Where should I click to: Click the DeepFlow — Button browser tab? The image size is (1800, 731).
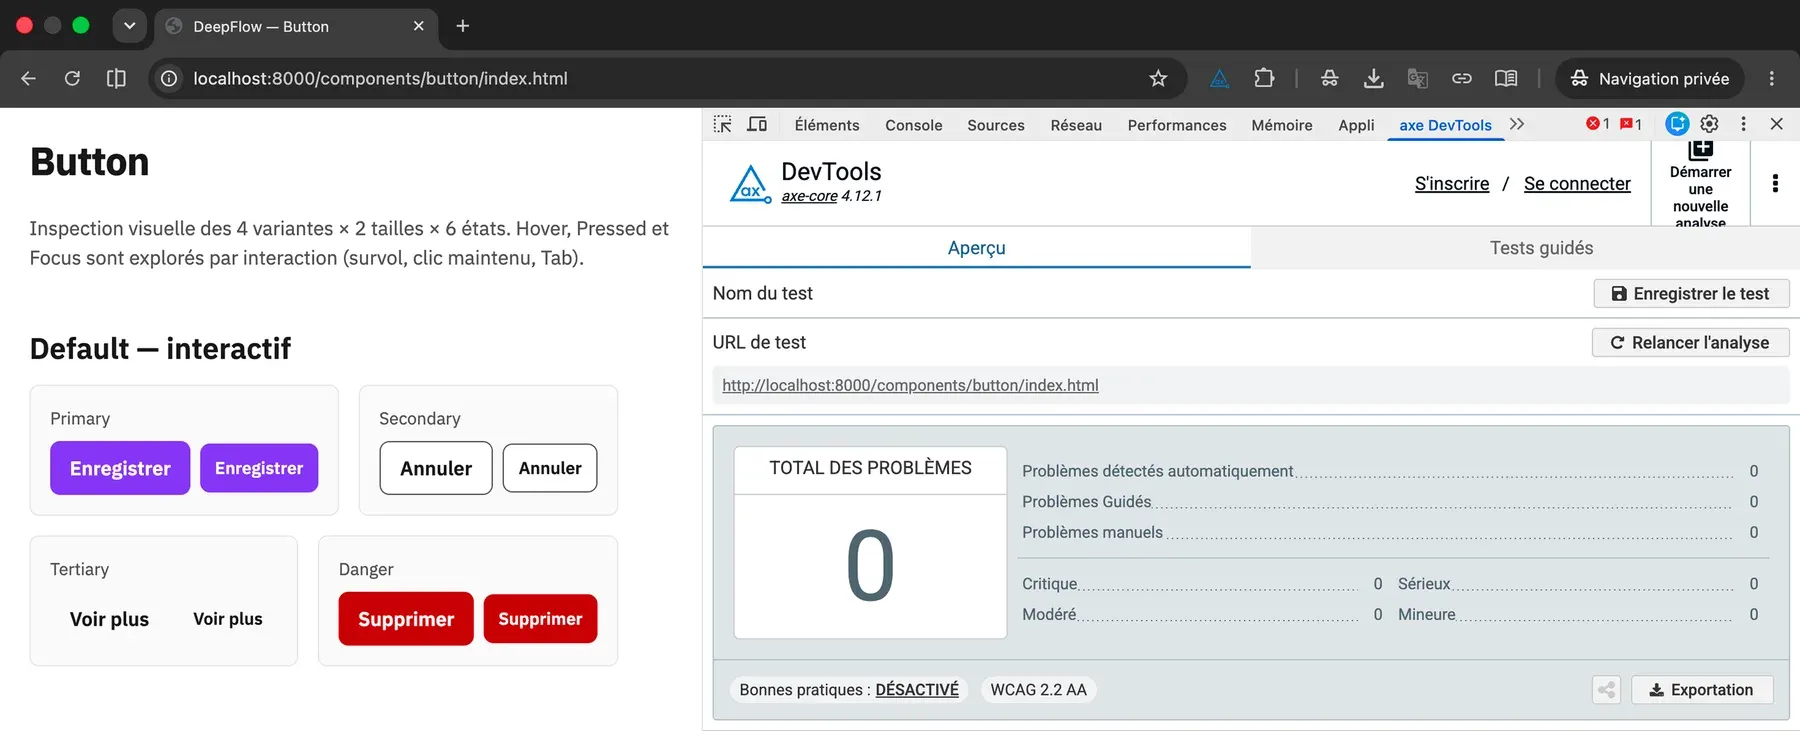point(296,27)
